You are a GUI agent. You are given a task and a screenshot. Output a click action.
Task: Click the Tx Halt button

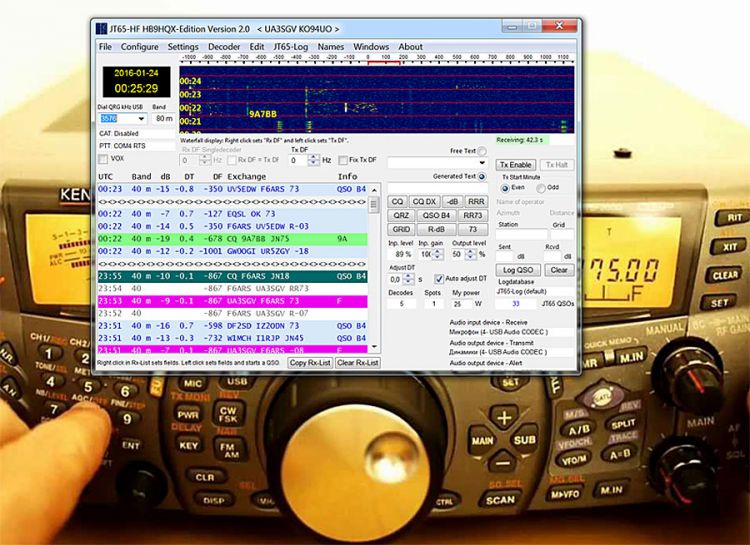(557, 165)
